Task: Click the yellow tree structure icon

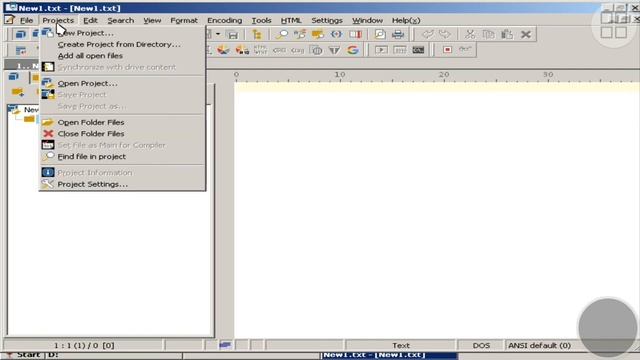Action: pyautogui.click(x=257, y=34)
